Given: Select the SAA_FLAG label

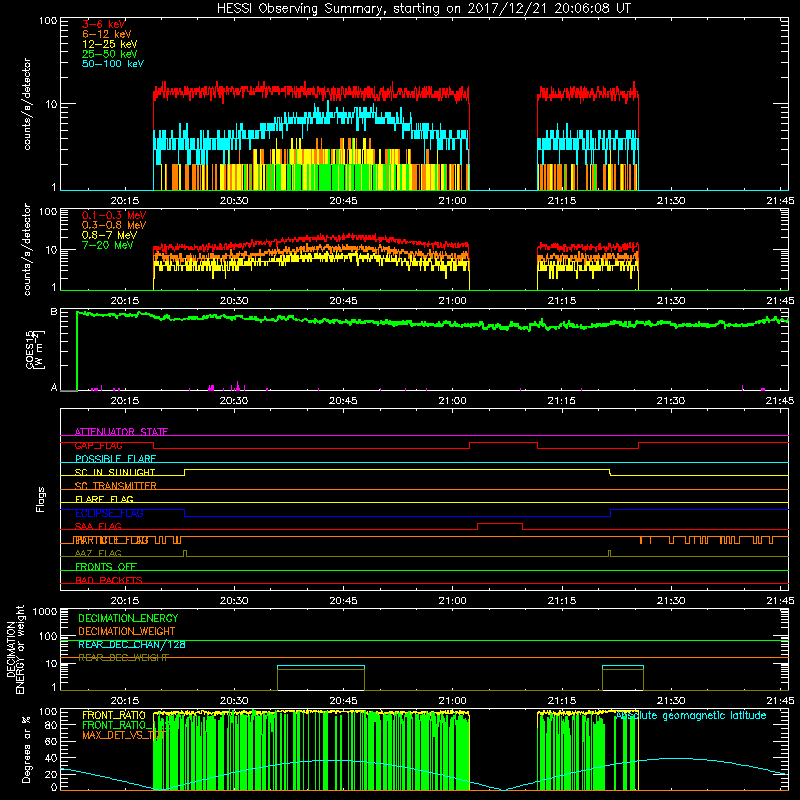Looking at the screenshot, I should click(x=98, y=526).
